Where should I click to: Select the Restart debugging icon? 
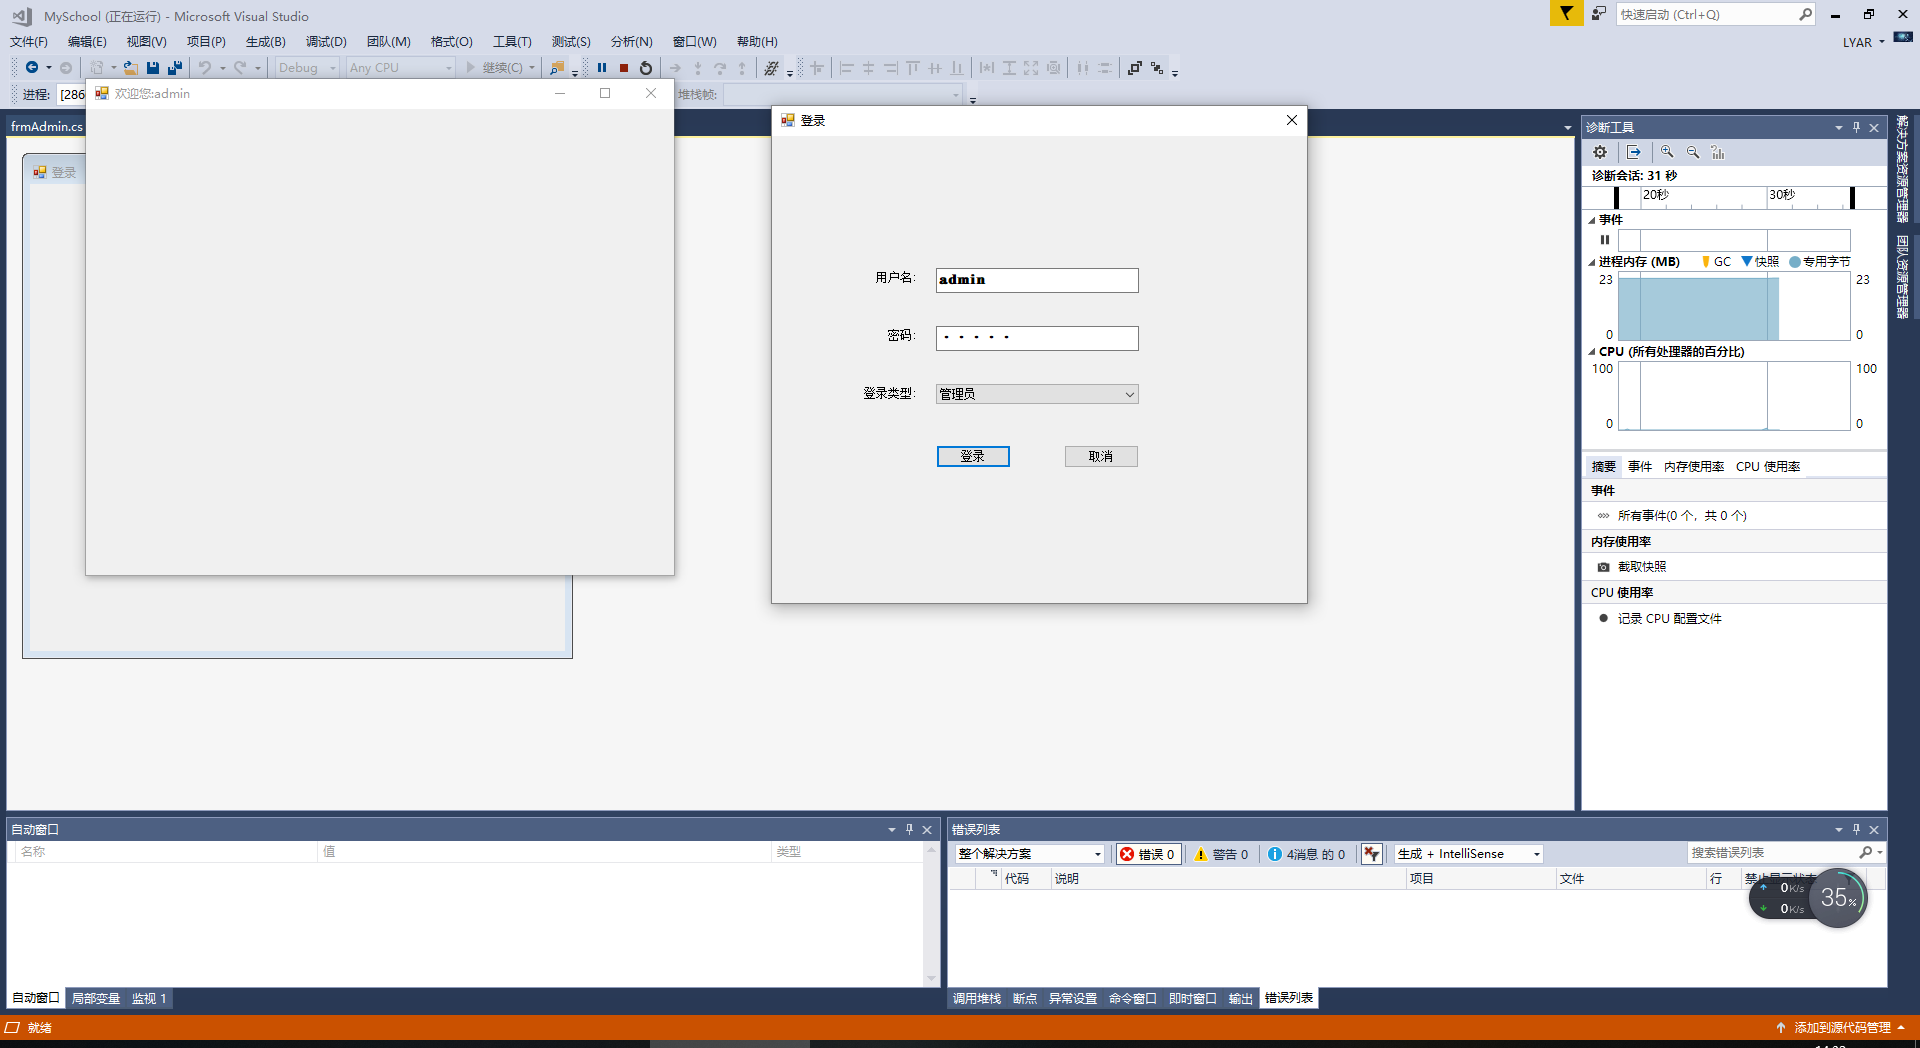click(x=645, y=67)
